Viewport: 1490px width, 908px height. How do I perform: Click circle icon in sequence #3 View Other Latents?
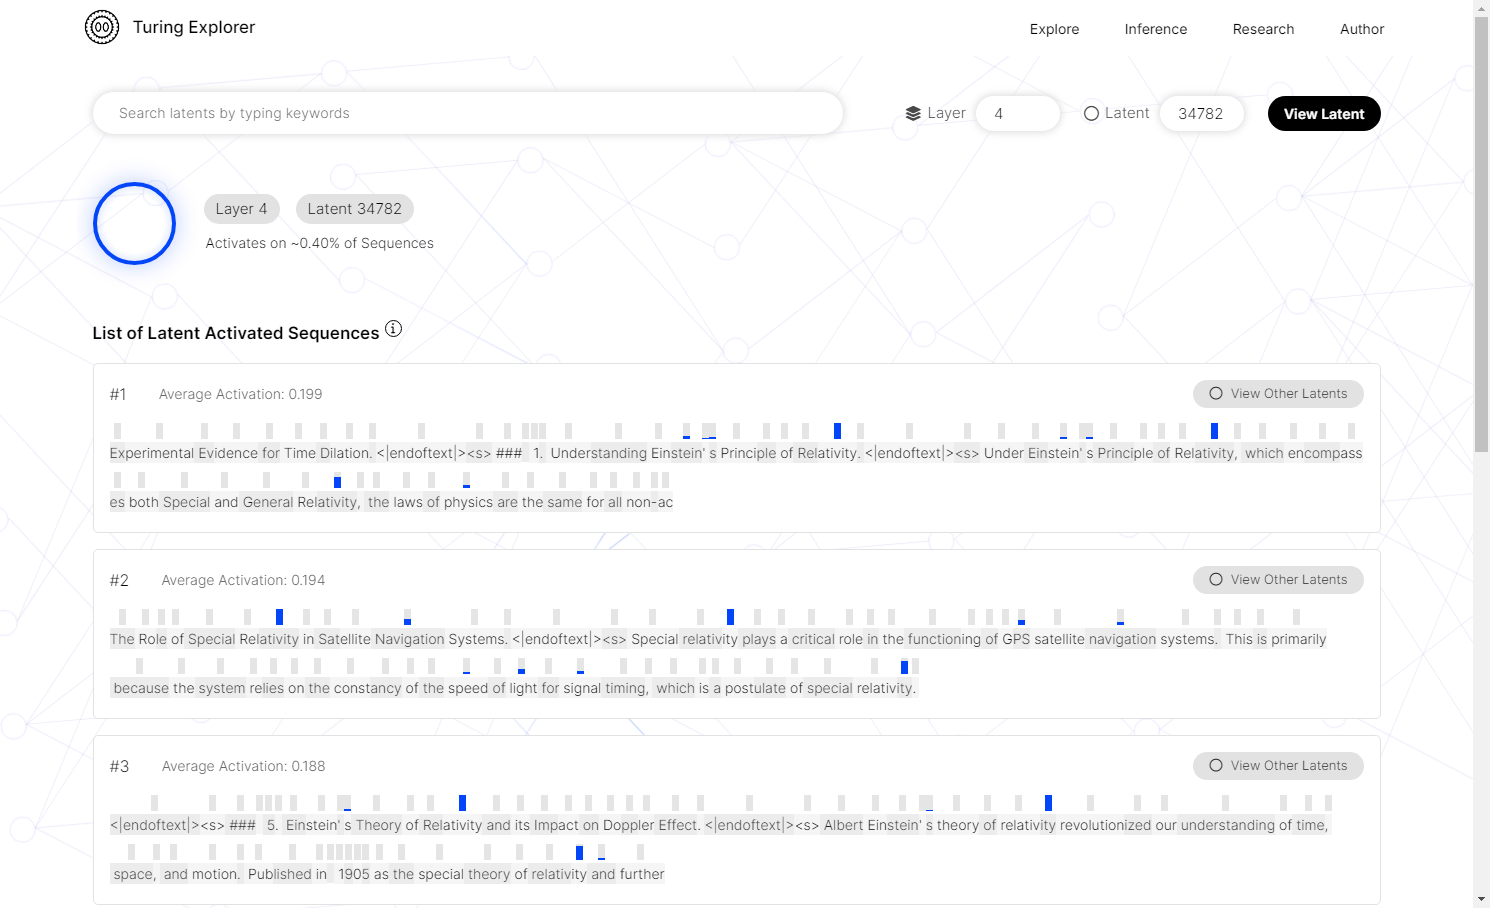pos(1216,766)
